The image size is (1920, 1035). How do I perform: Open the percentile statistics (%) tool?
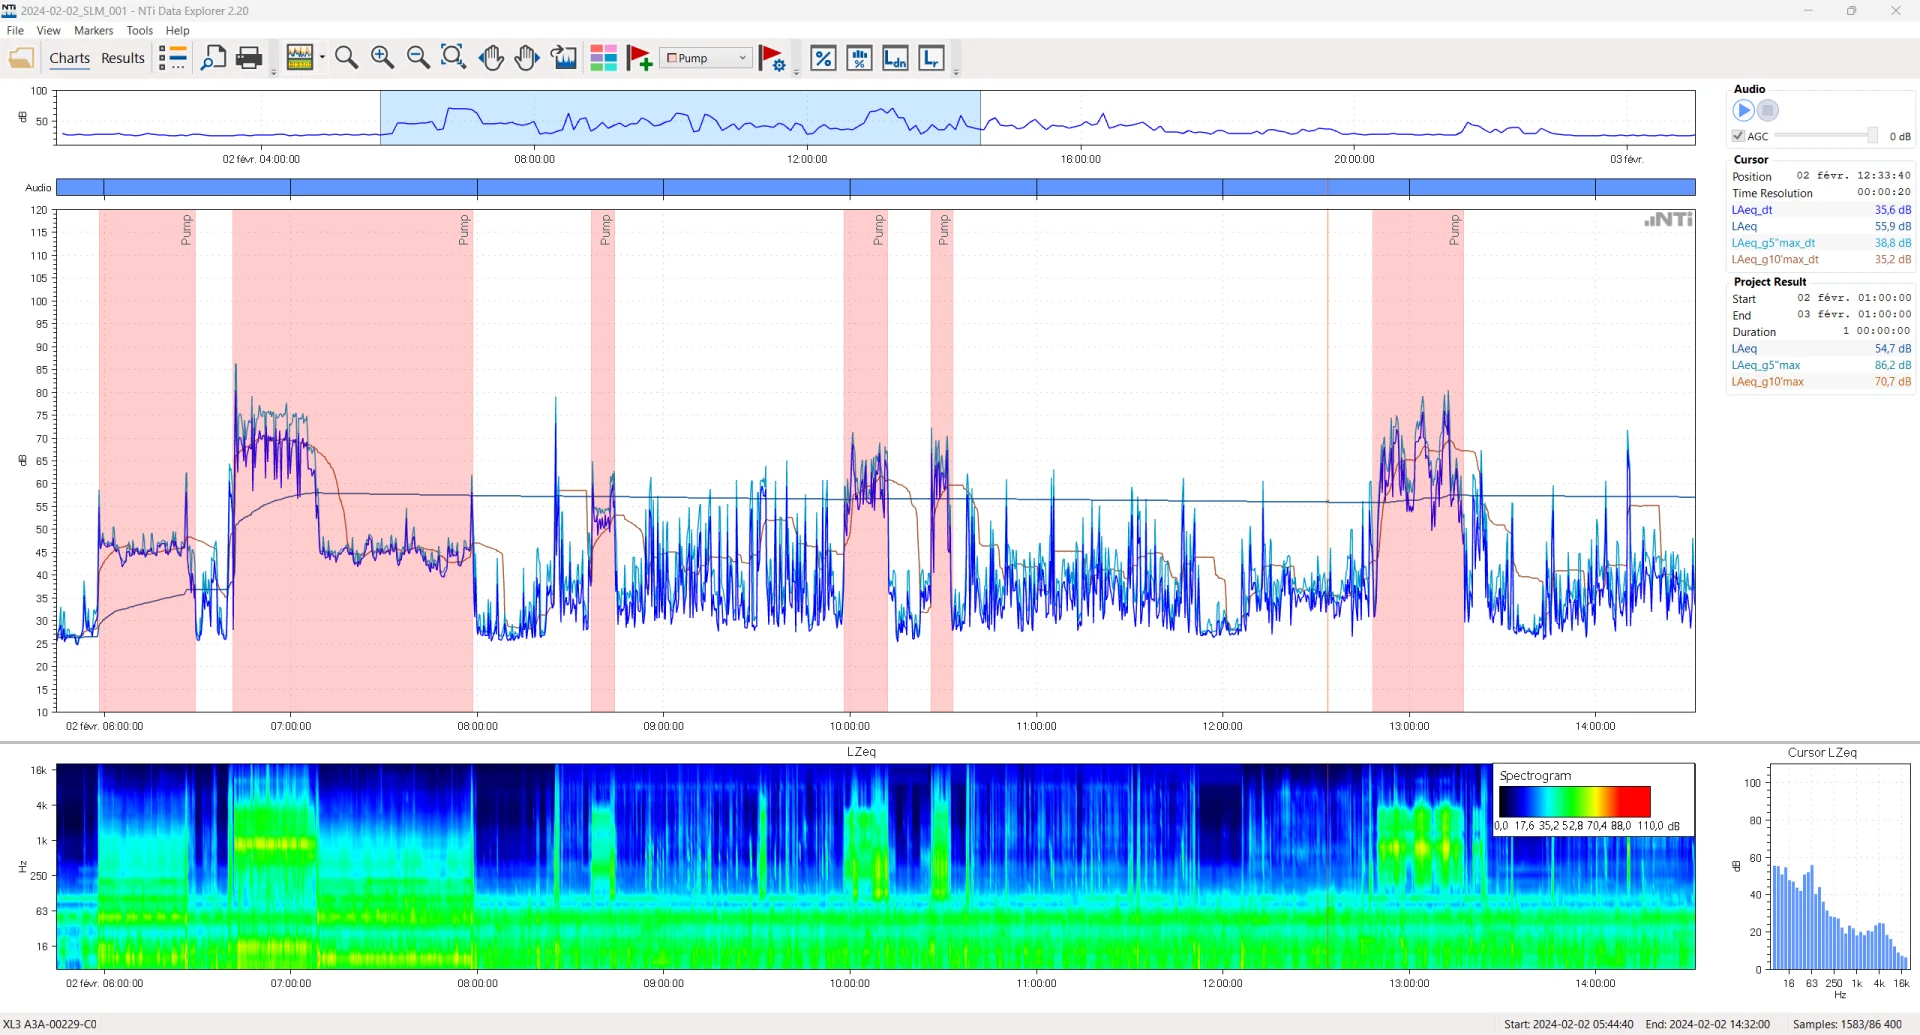coord(822,58)
